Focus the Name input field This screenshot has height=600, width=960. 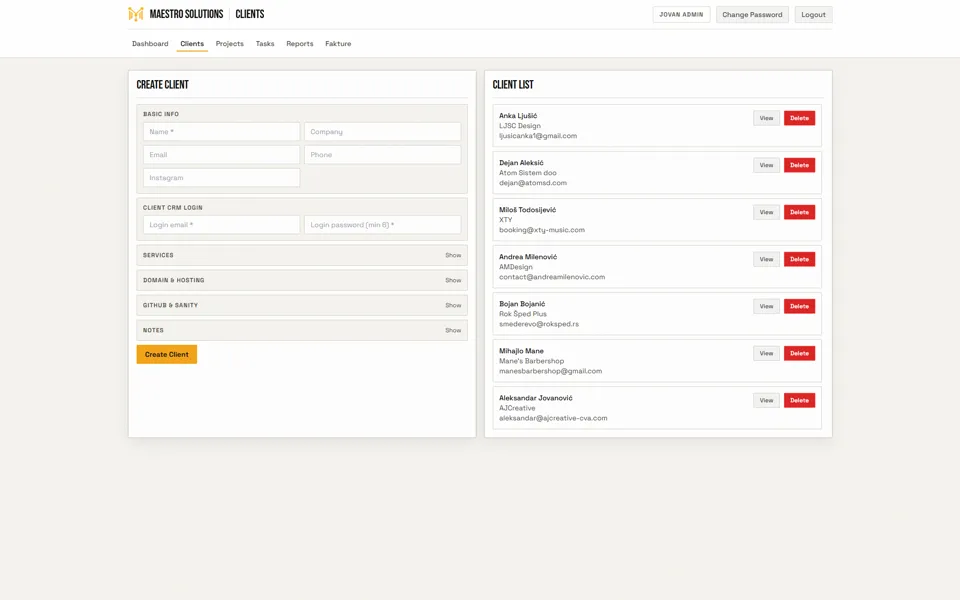click(222, 132)
